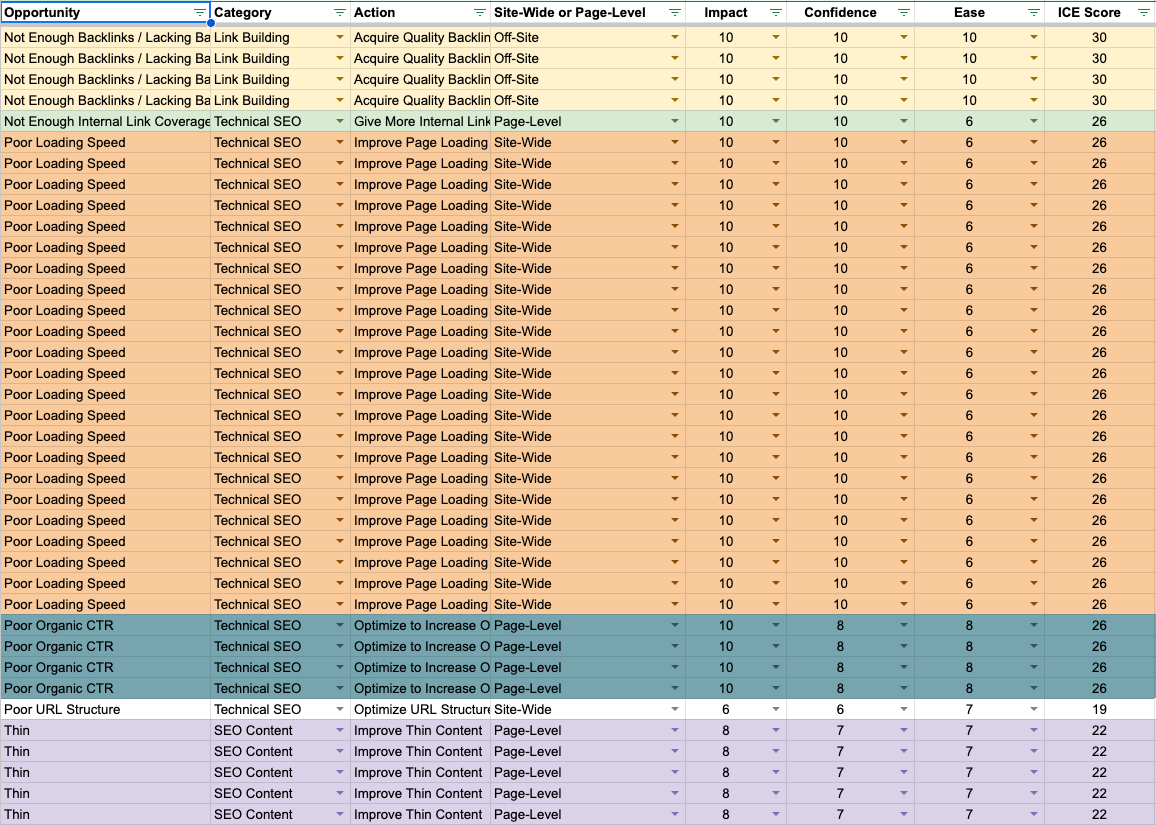Open Impact dropdown in Poor URL Structure row
This screenshot has height=825, width=1156.
[x=776, y=710]
